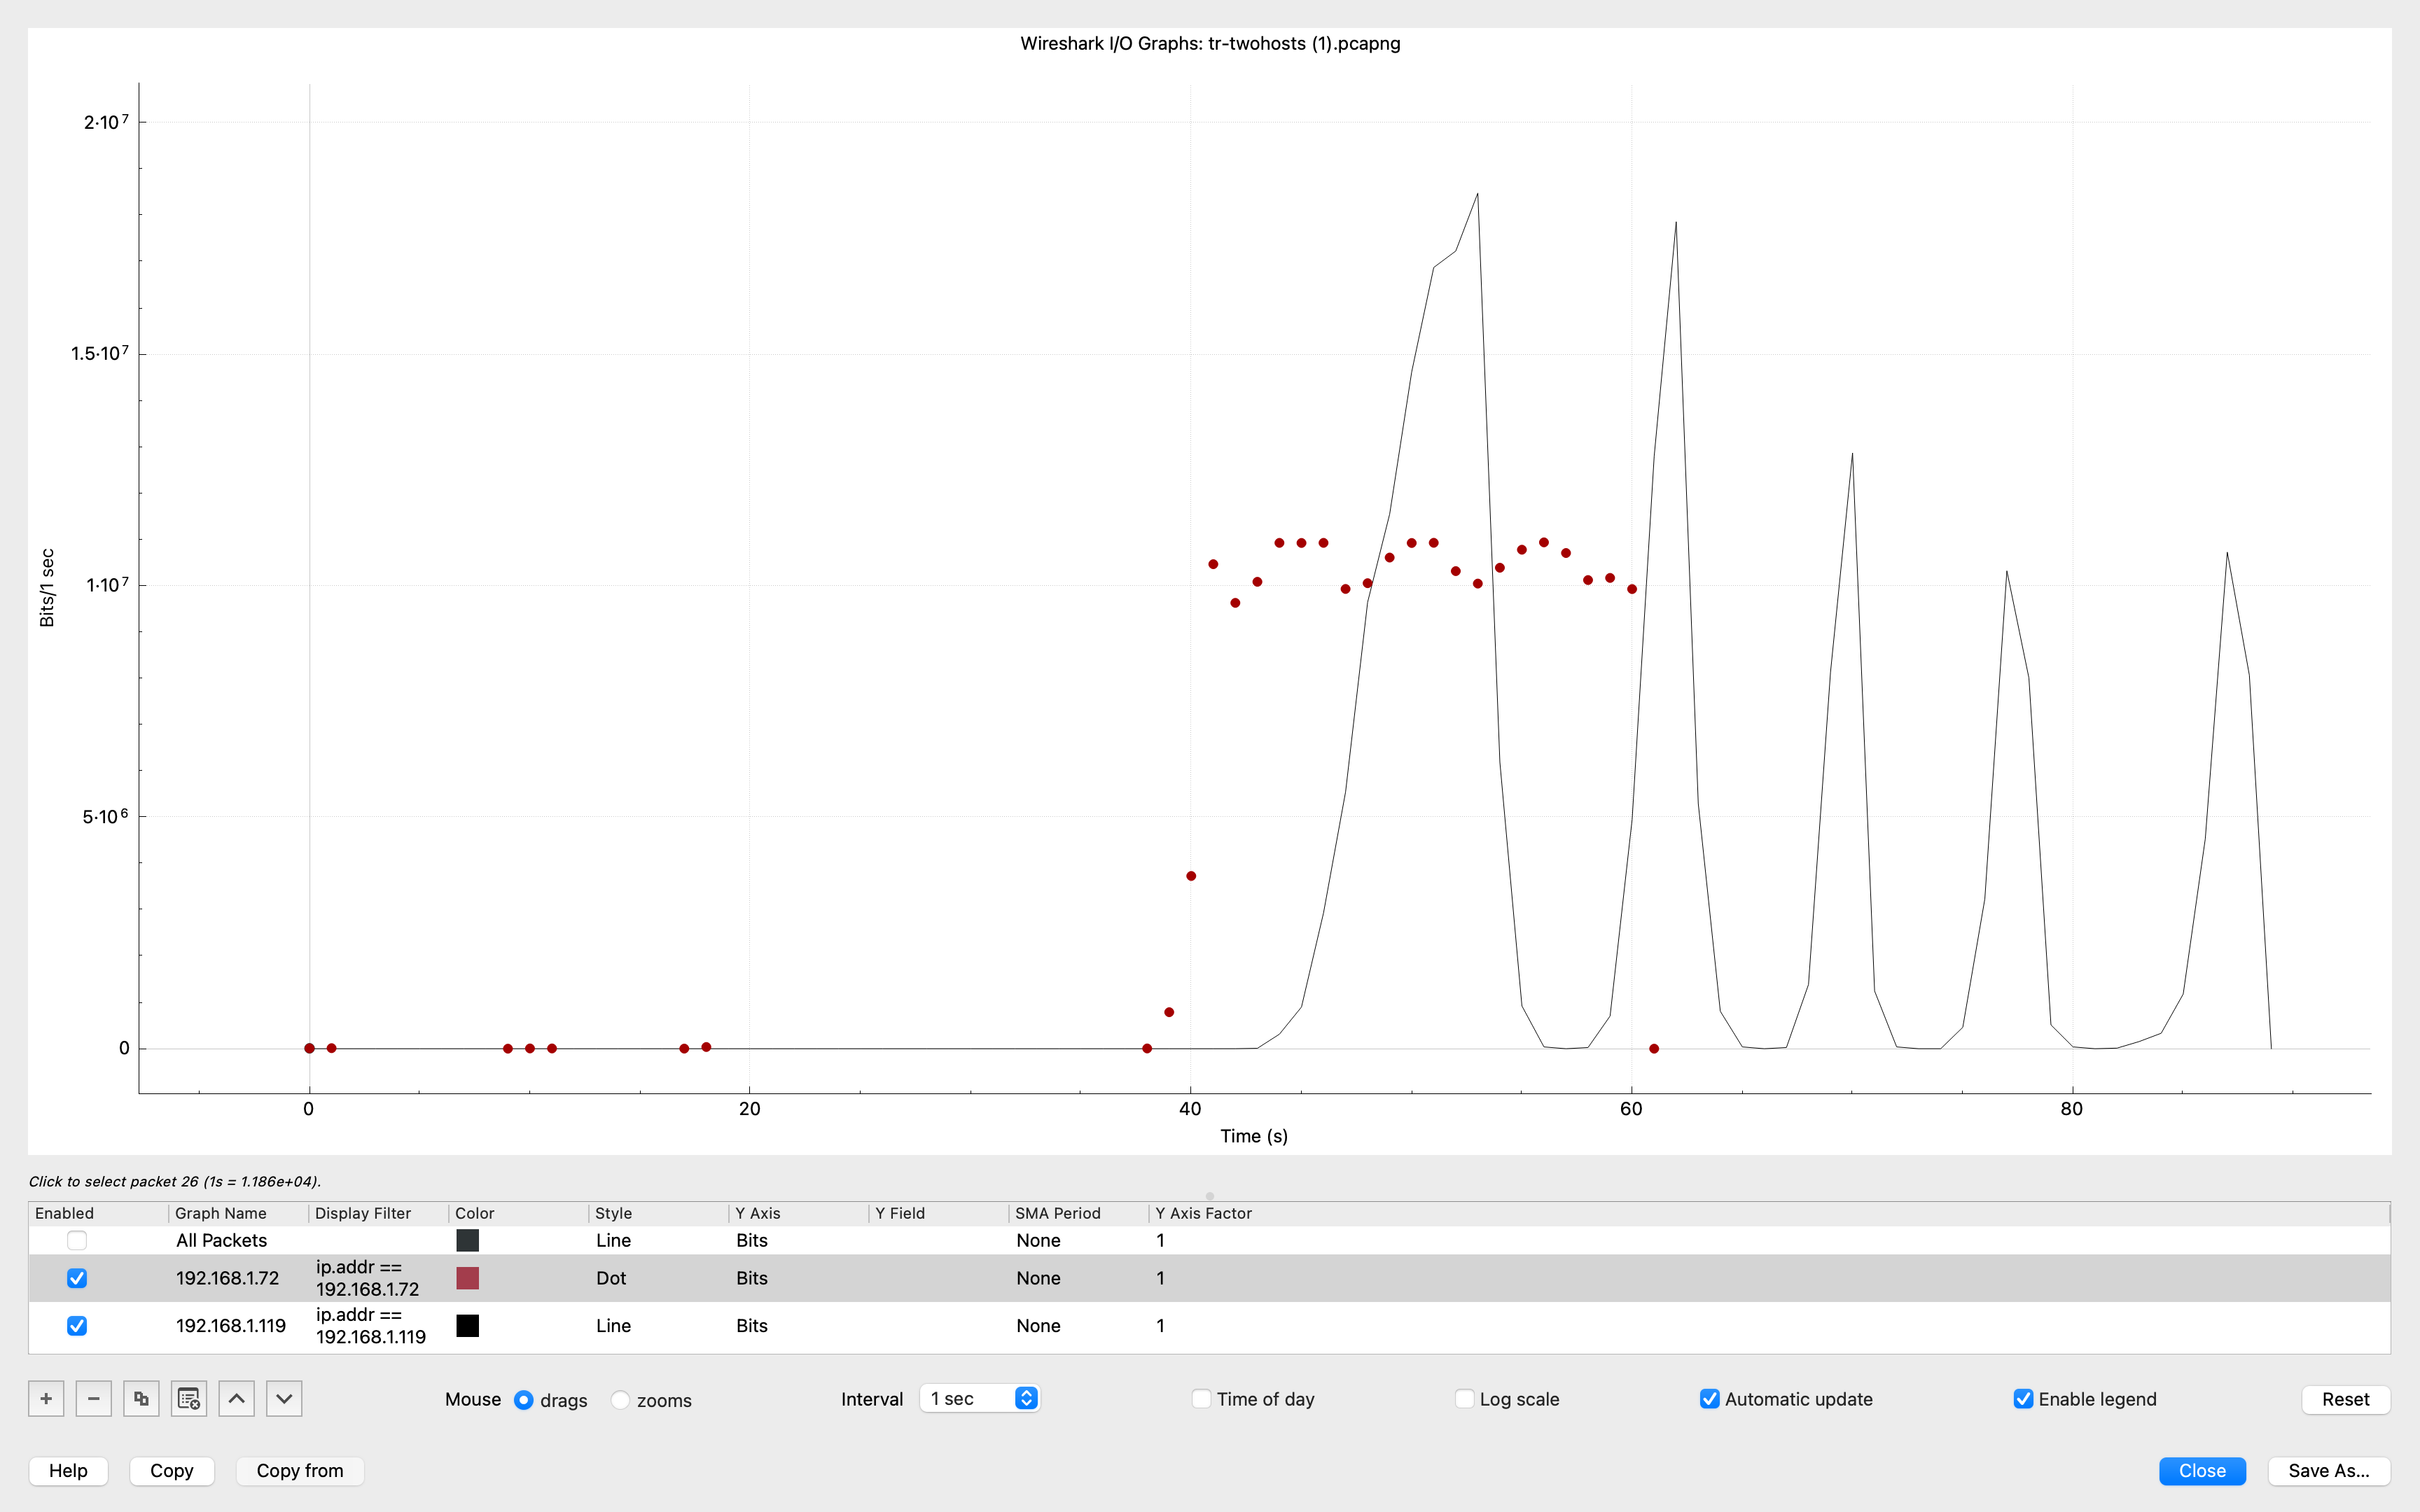
Task: Enable the All Packets graph
Action: click(77, 1240)
